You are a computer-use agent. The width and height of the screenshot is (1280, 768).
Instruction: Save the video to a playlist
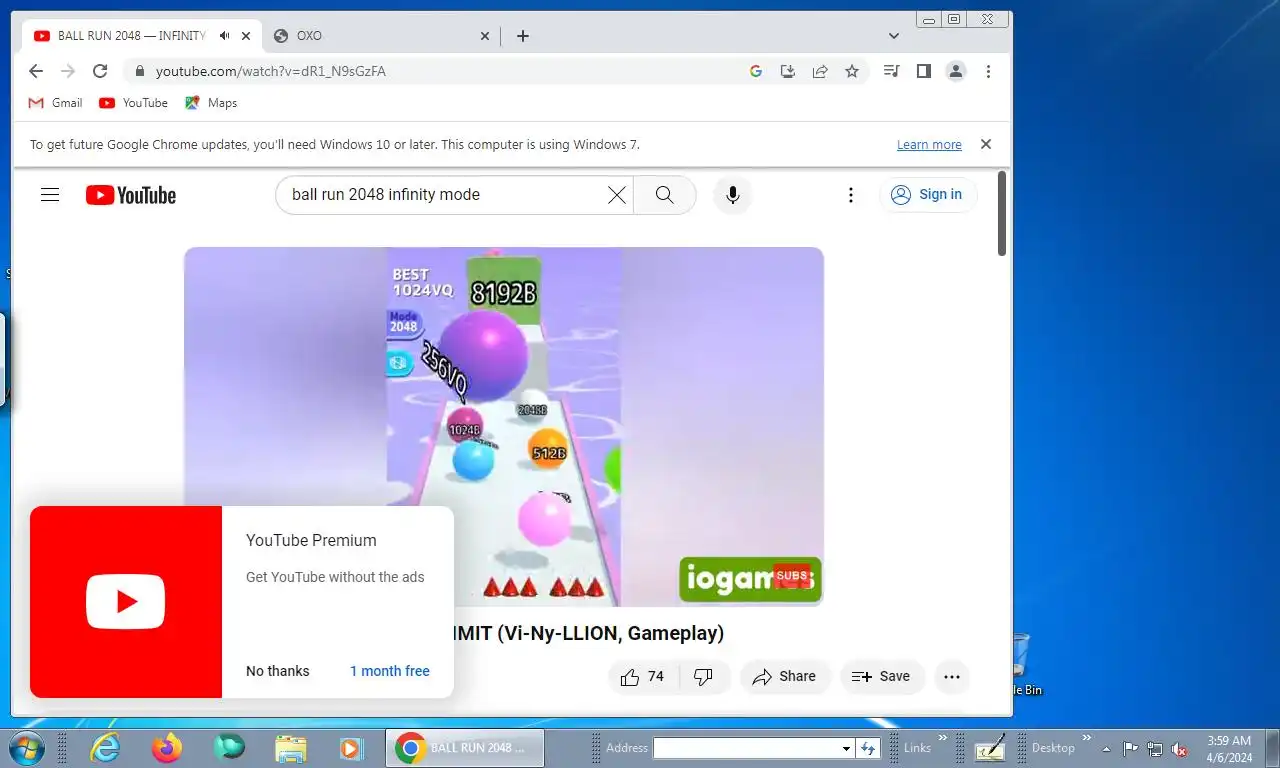click(882, 677)
